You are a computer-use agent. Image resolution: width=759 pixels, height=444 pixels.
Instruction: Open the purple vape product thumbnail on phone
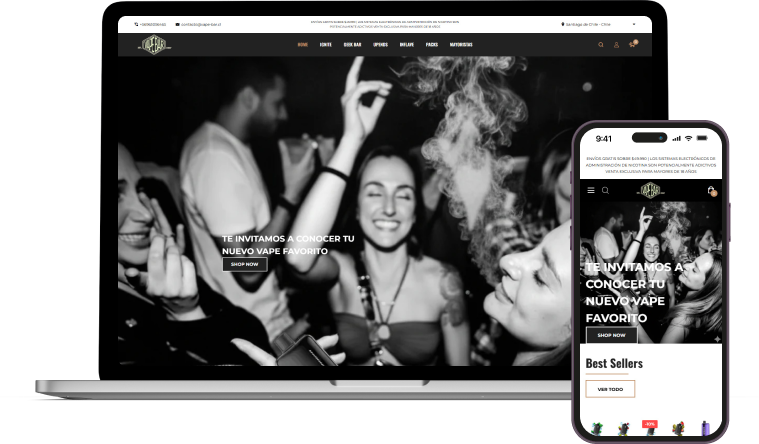(705, 428)
